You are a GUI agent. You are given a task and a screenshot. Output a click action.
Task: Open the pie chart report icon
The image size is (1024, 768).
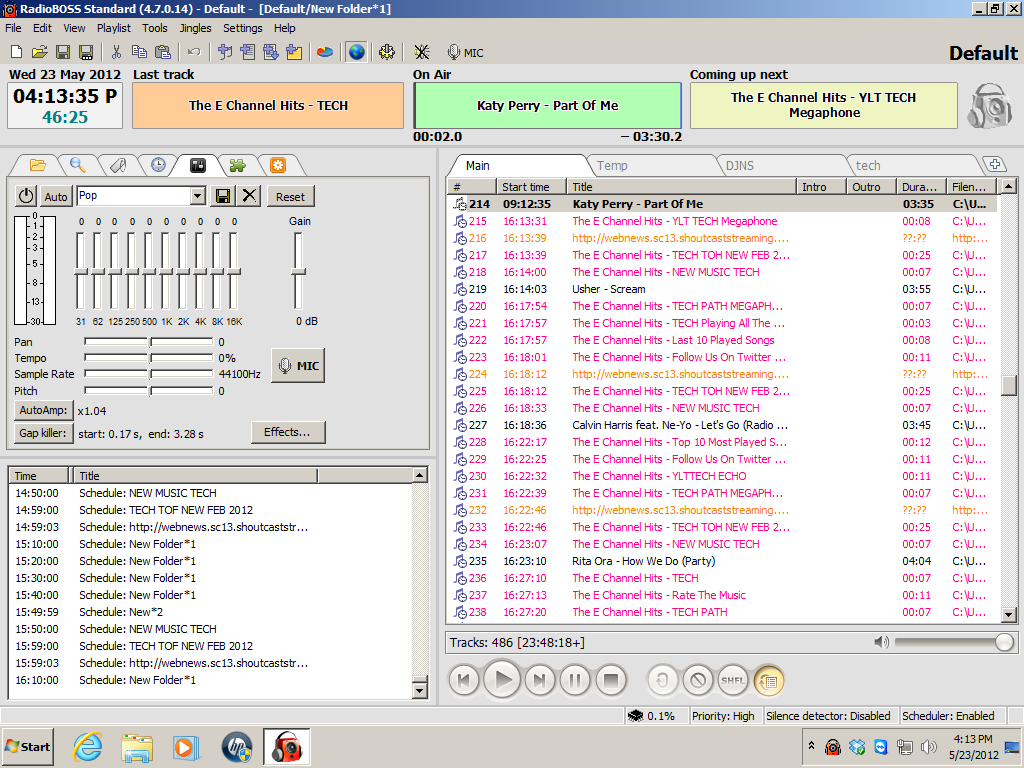[325, 52]
